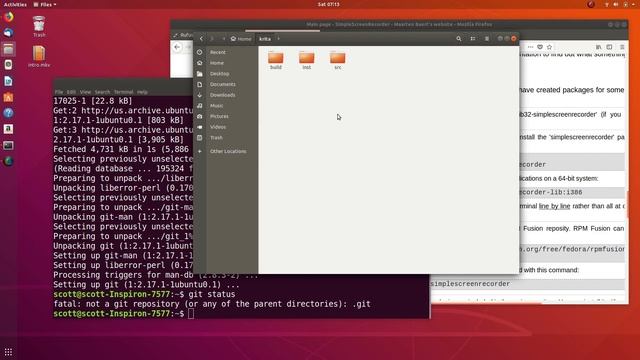The width and height of the screenshot is (640, 360).
Task: Open Downloads in Files sidebar
Action: tap(222, 95)
